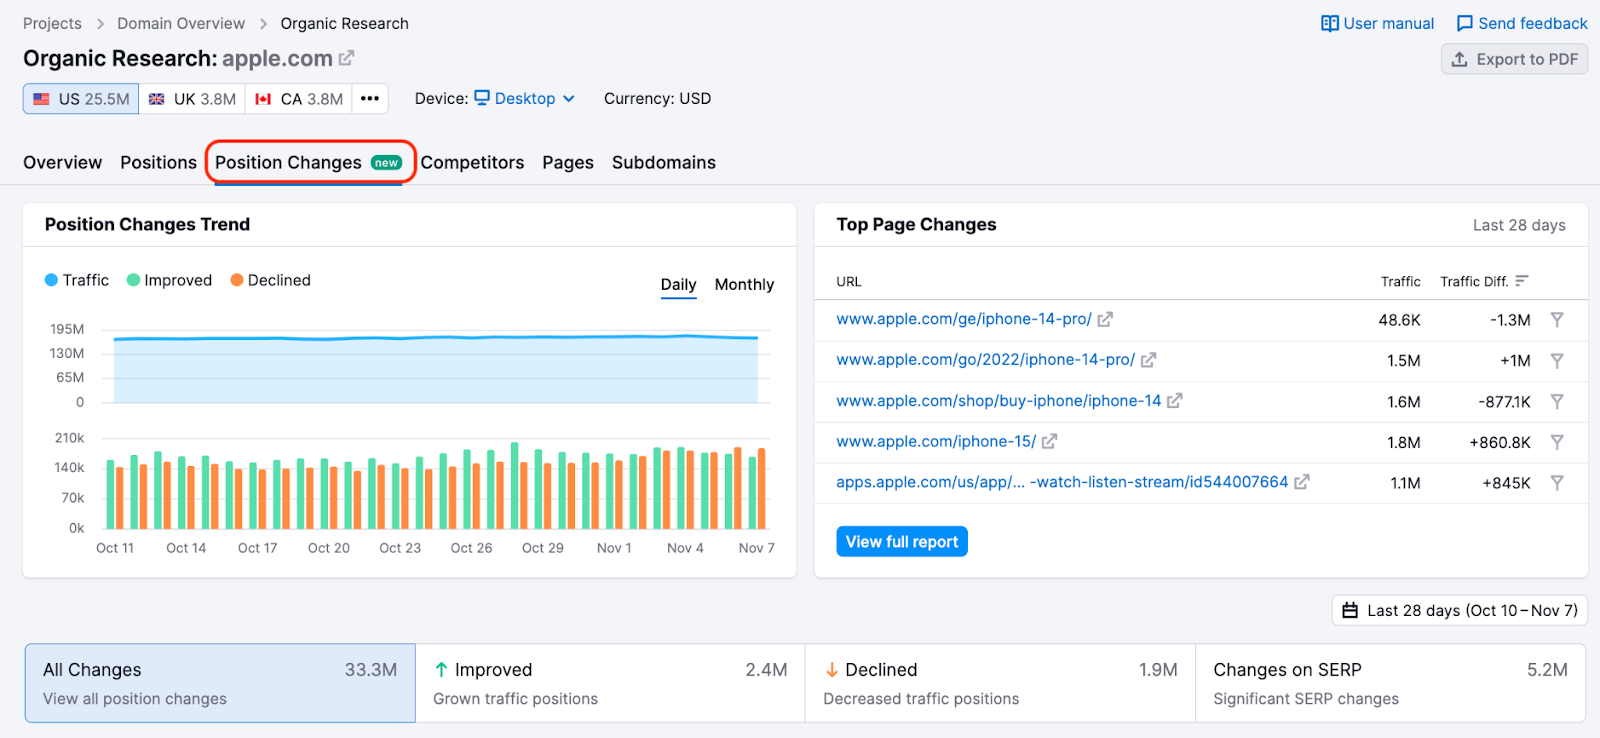Click filter icon for apps.apple.com row
Image resolution: width=1600 pixels, height=738 pixels.
(1557, 483)
